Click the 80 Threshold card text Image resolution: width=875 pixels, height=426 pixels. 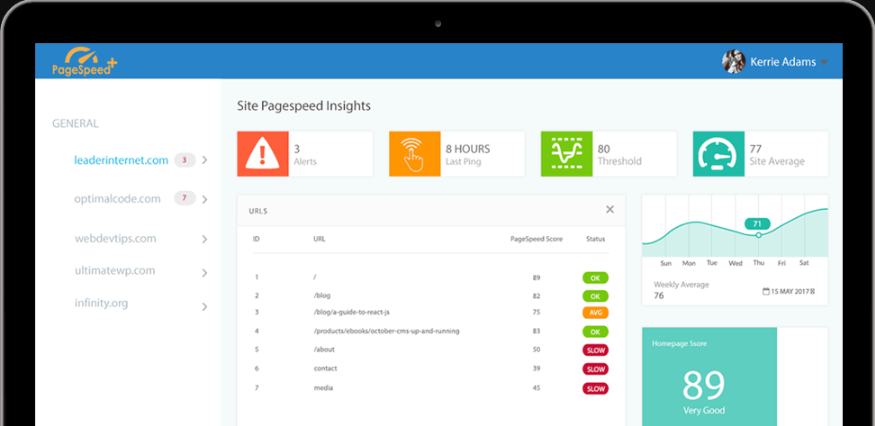pos(619,155)
